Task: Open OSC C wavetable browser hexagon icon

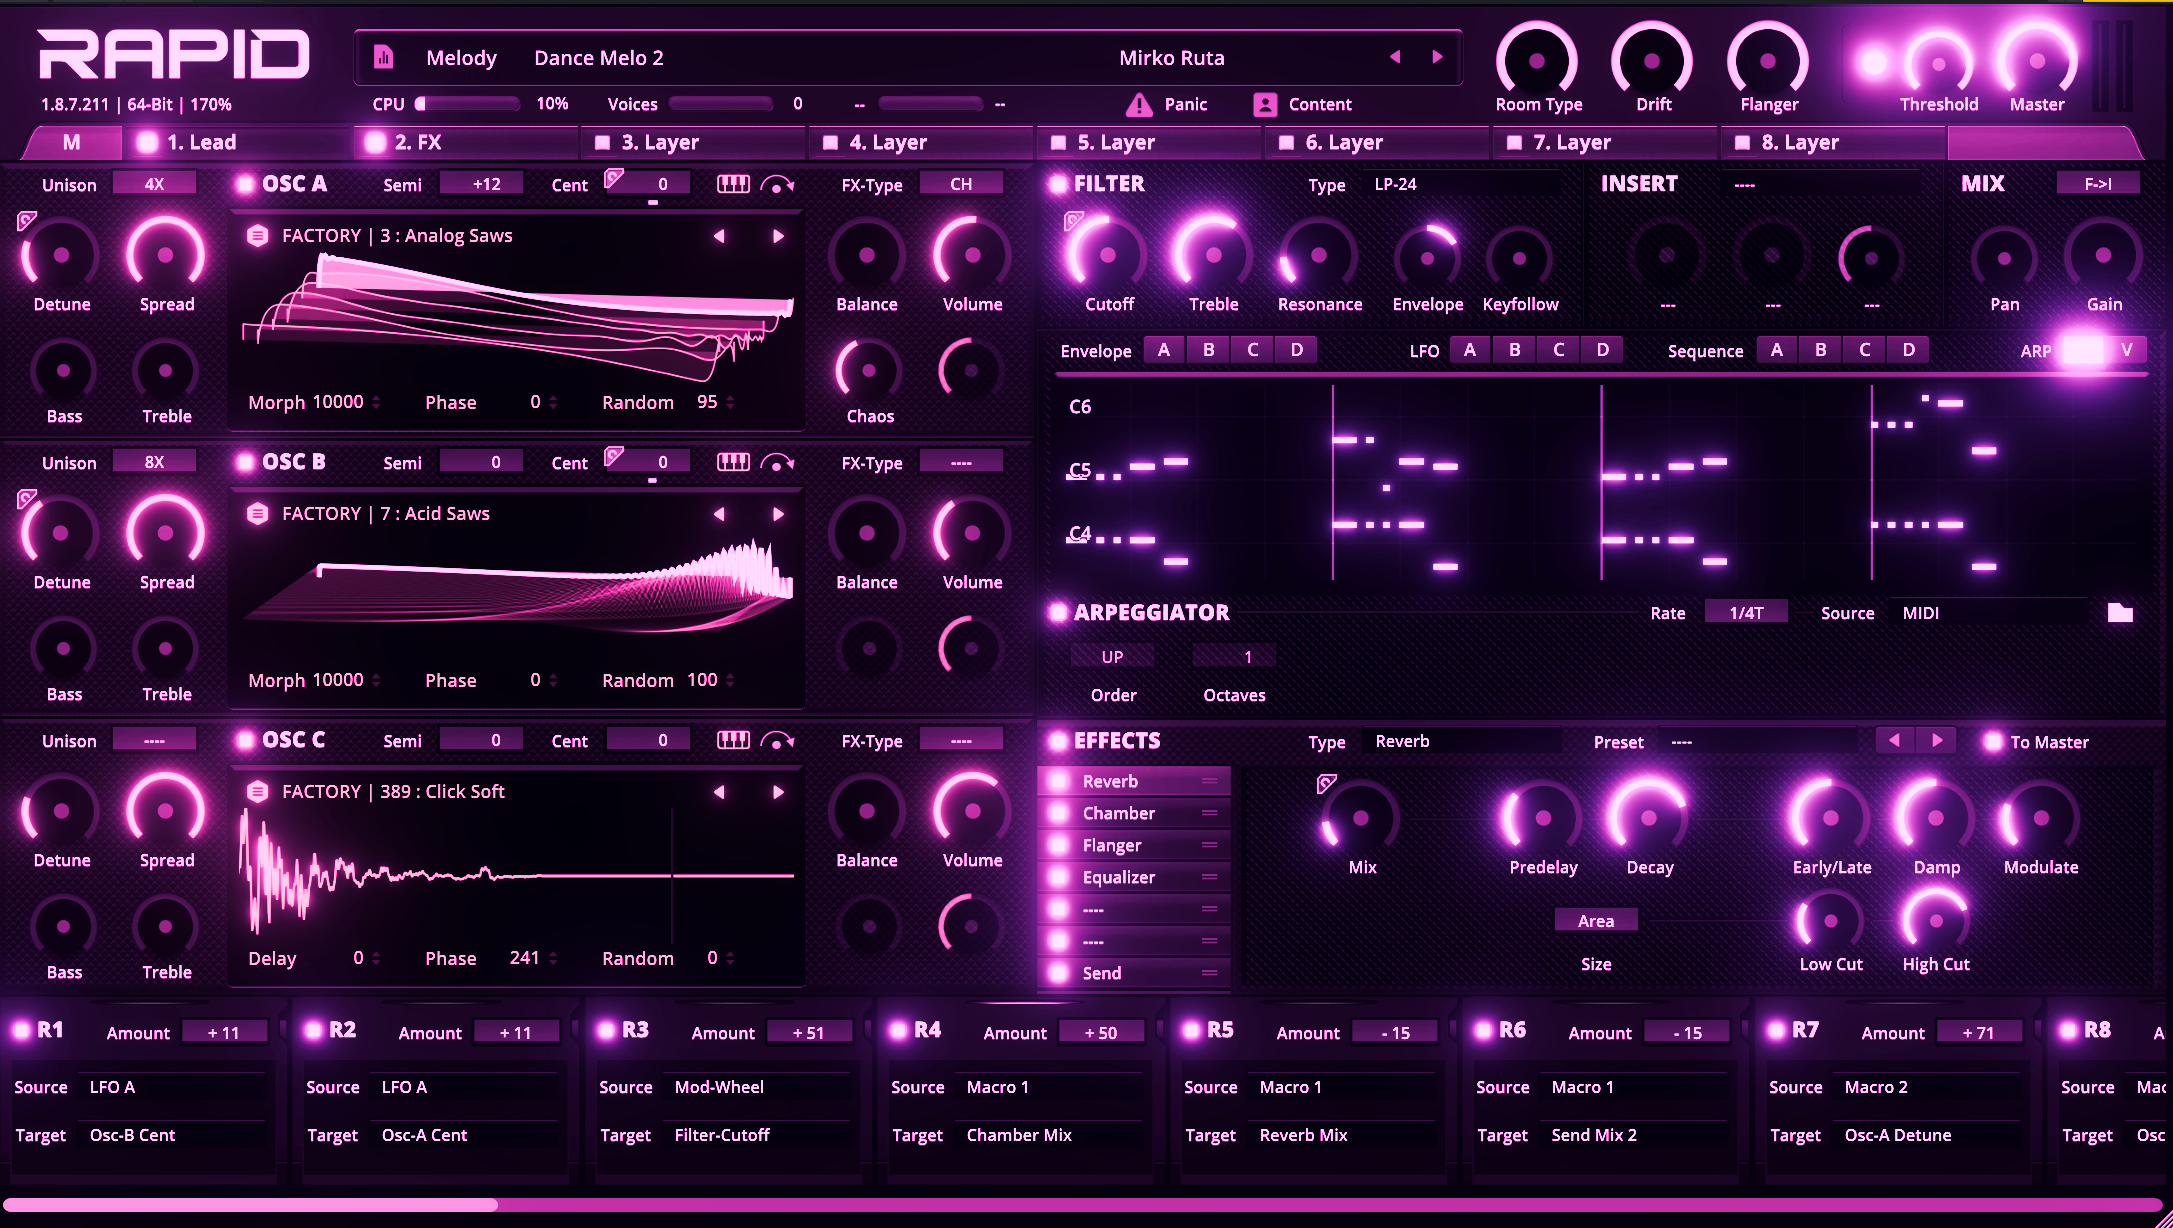Action: point(258,792)
